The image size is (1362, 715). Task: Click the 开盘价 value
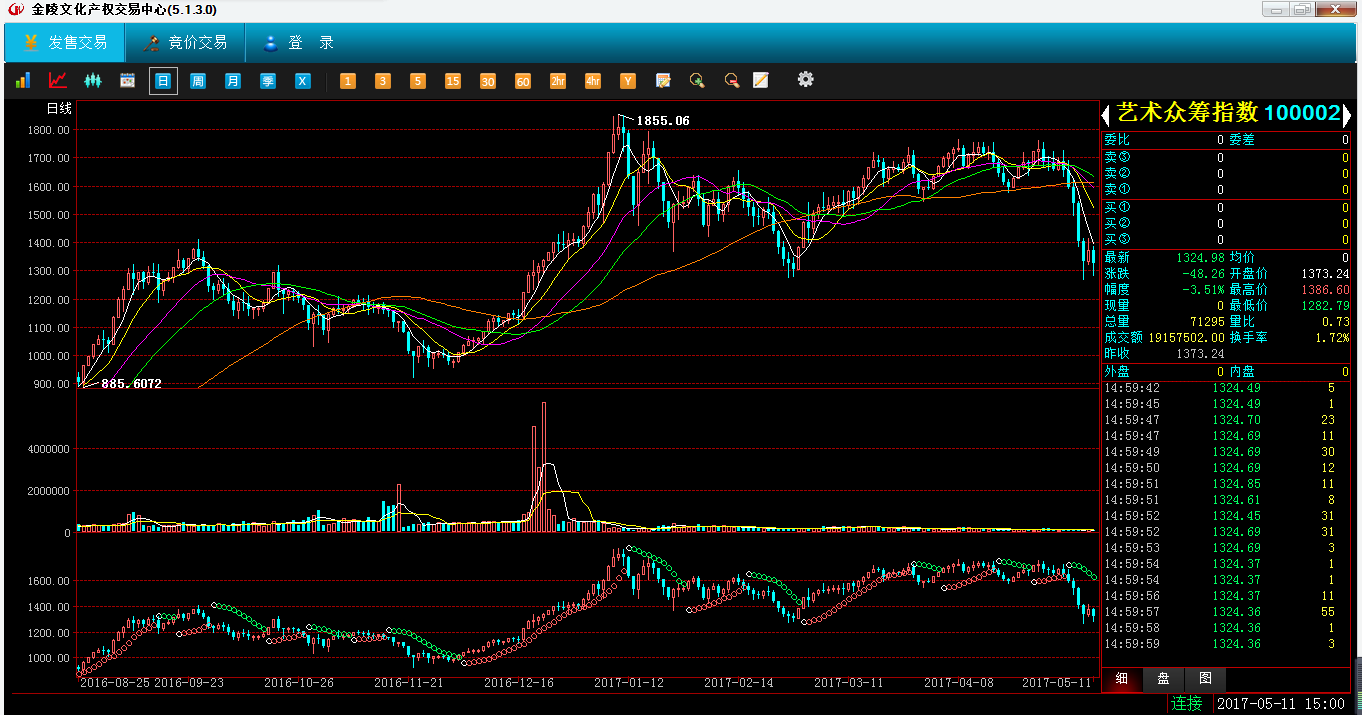coord(1325,273)
